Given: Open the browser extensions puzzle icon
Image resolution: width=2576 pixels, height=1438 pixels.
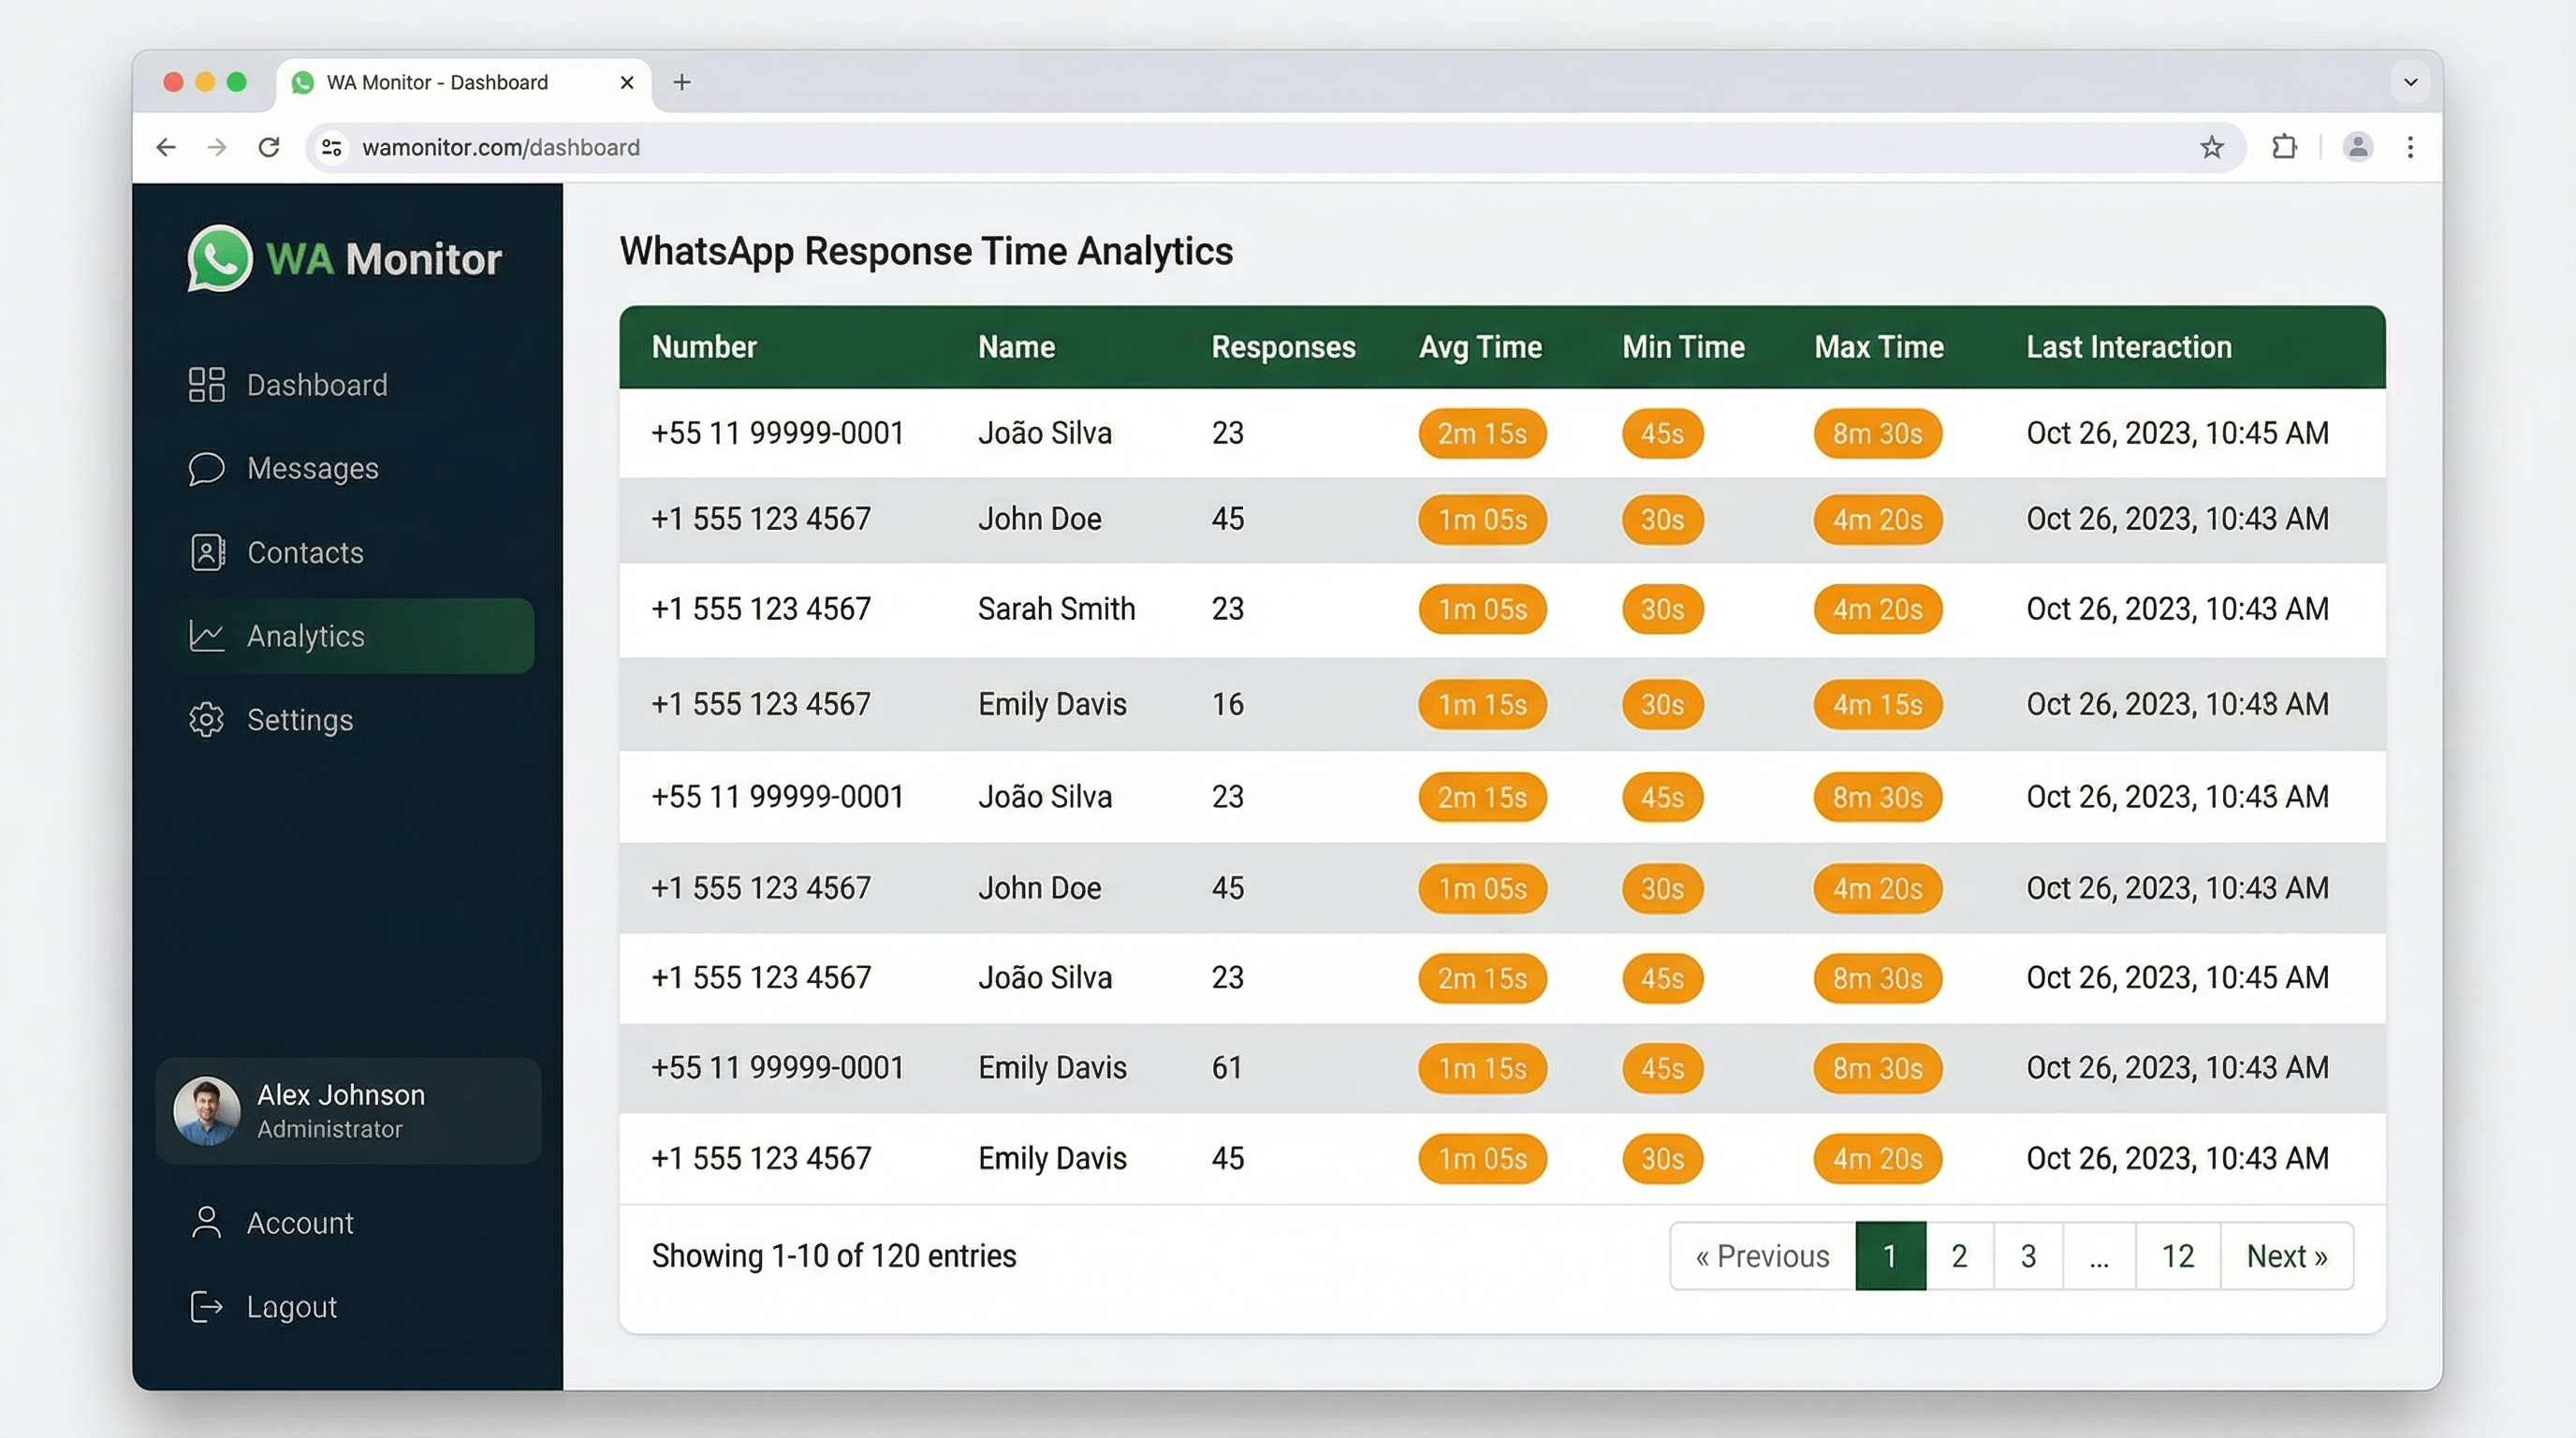Looking at the screenshot, I should click(x=2284, y=148).
